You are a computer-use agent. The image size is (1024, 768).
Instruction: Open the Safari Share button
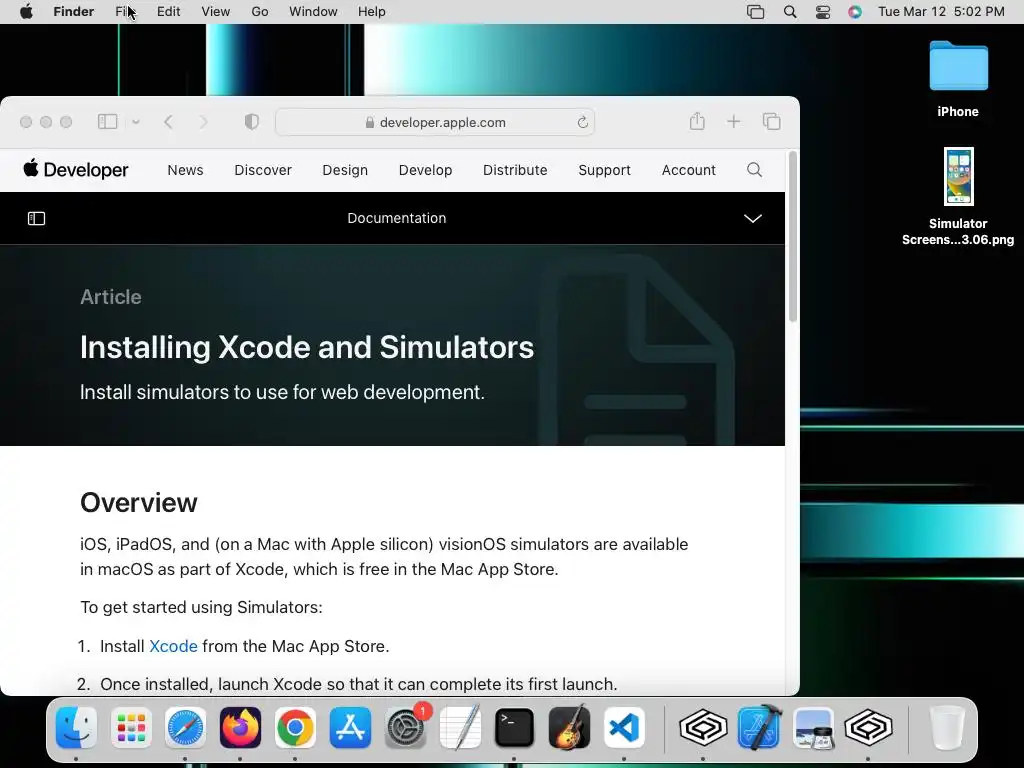(697, 121)
